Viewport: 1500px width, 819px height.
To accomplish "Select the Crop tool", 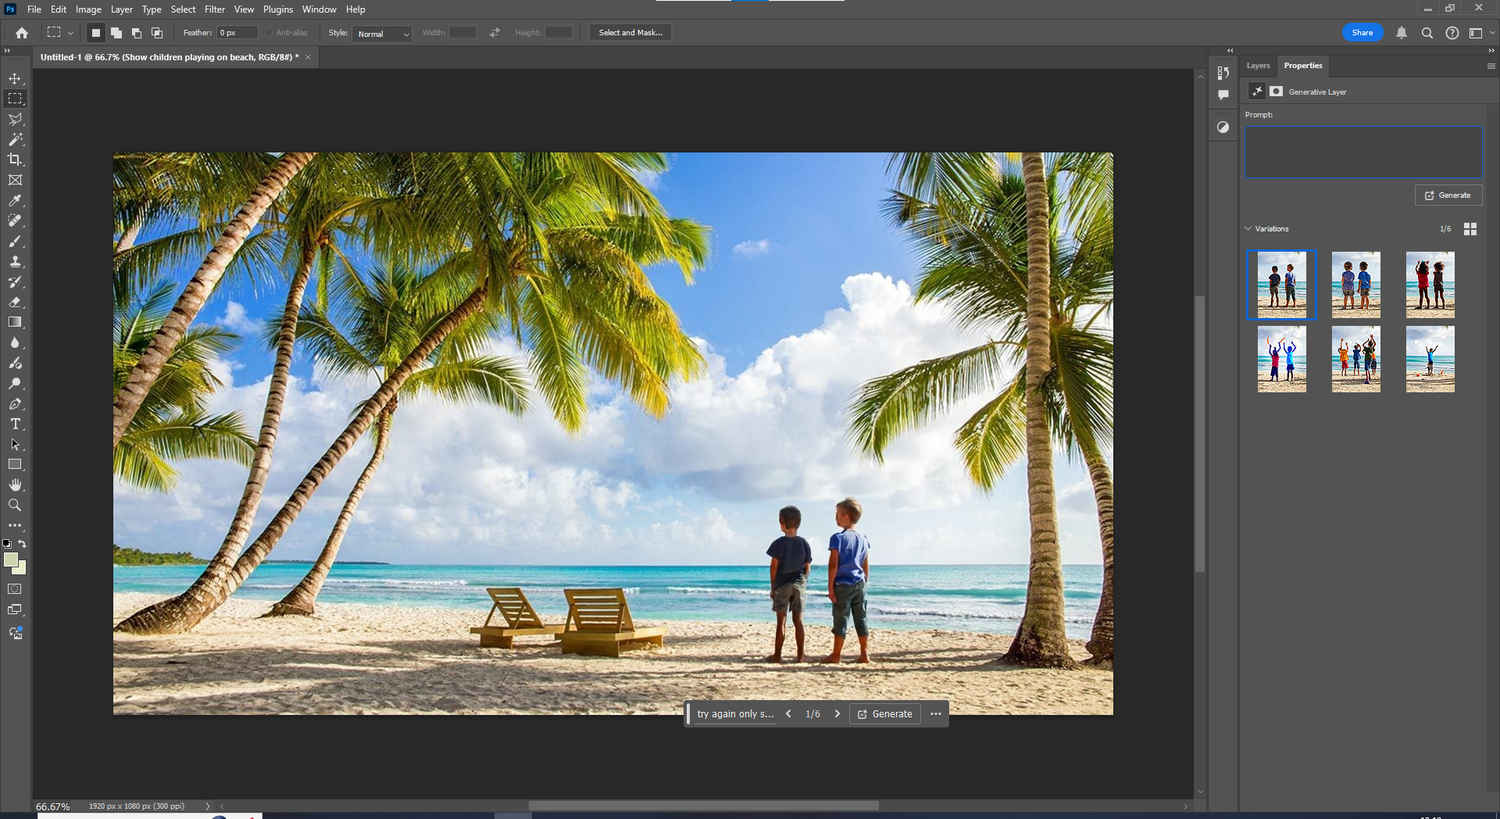I will [x=15, y=160].
